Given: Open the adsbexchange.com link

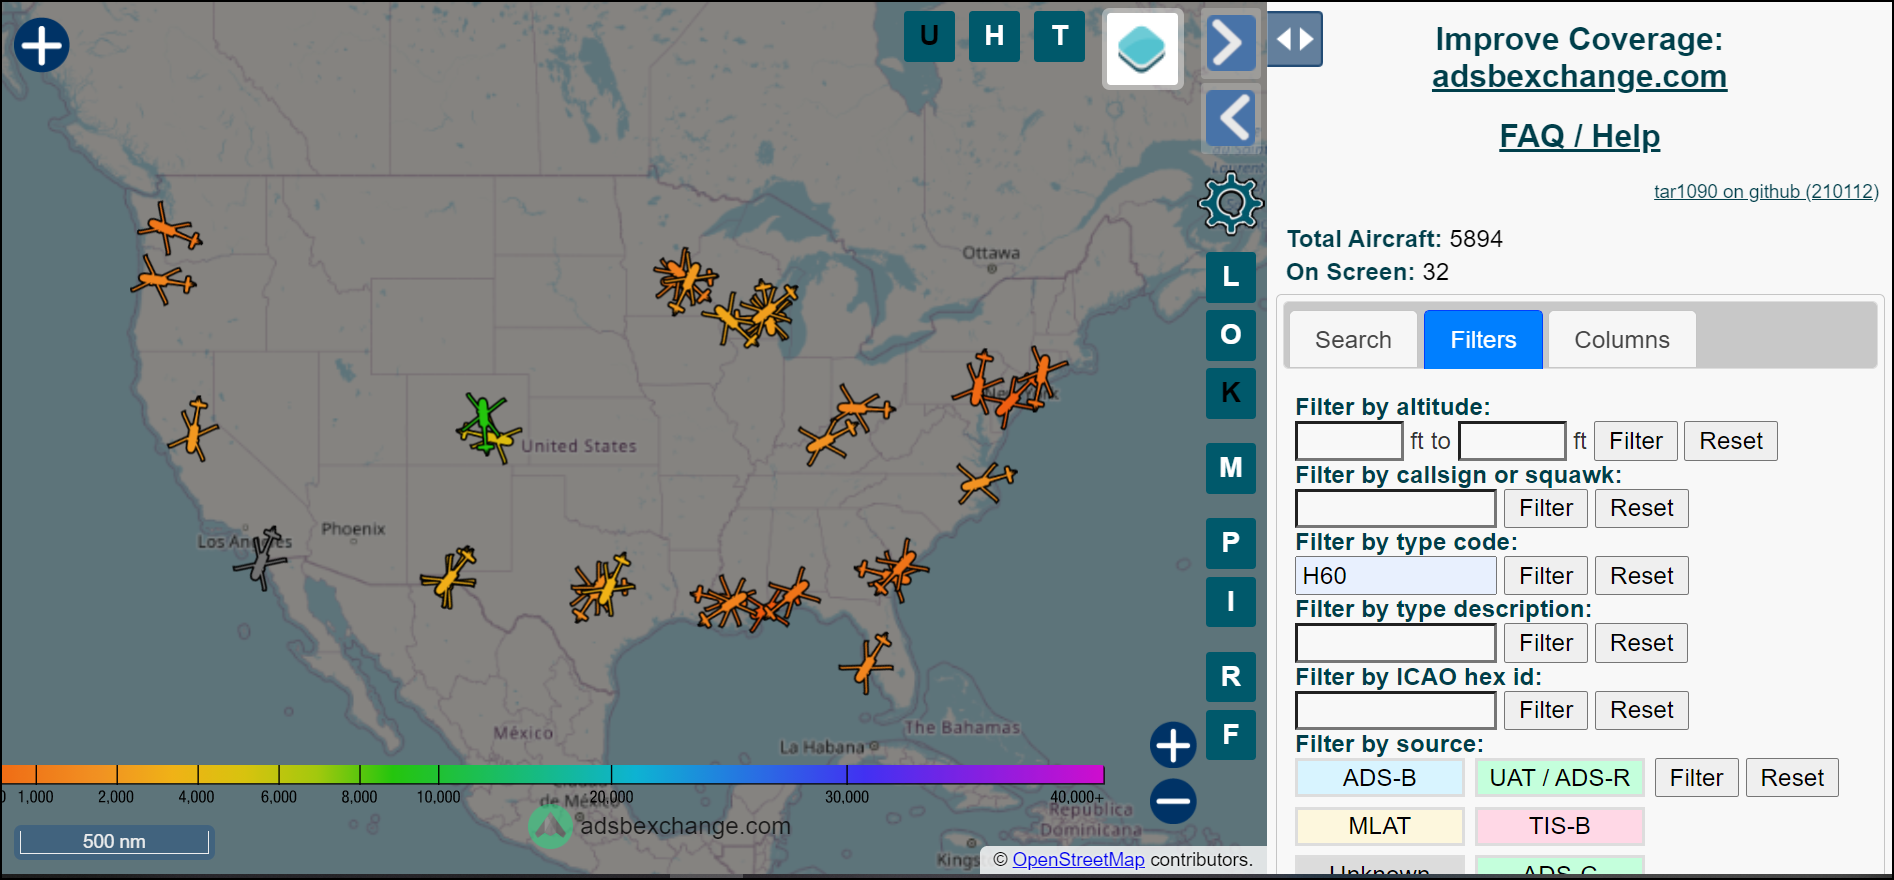Looking at the screenshot, I should 1579,76.
